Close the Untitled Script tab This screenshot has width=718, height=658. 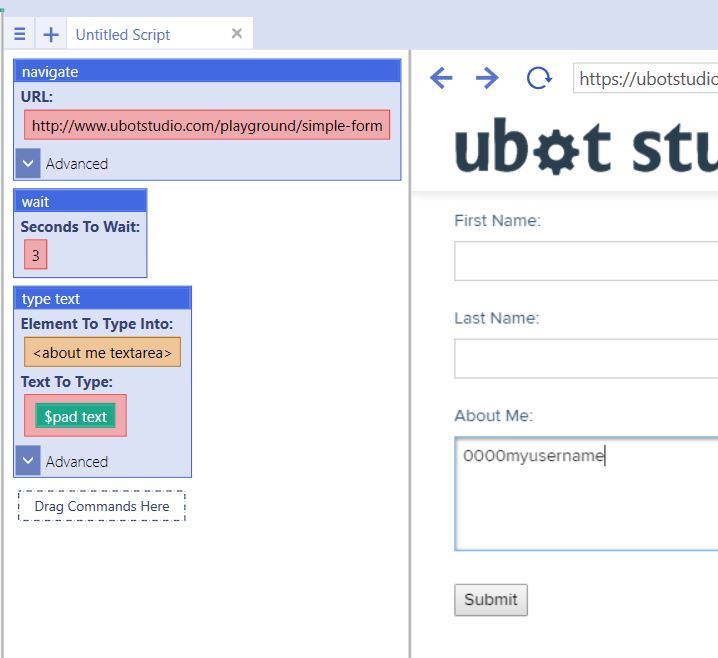point(237,33)
